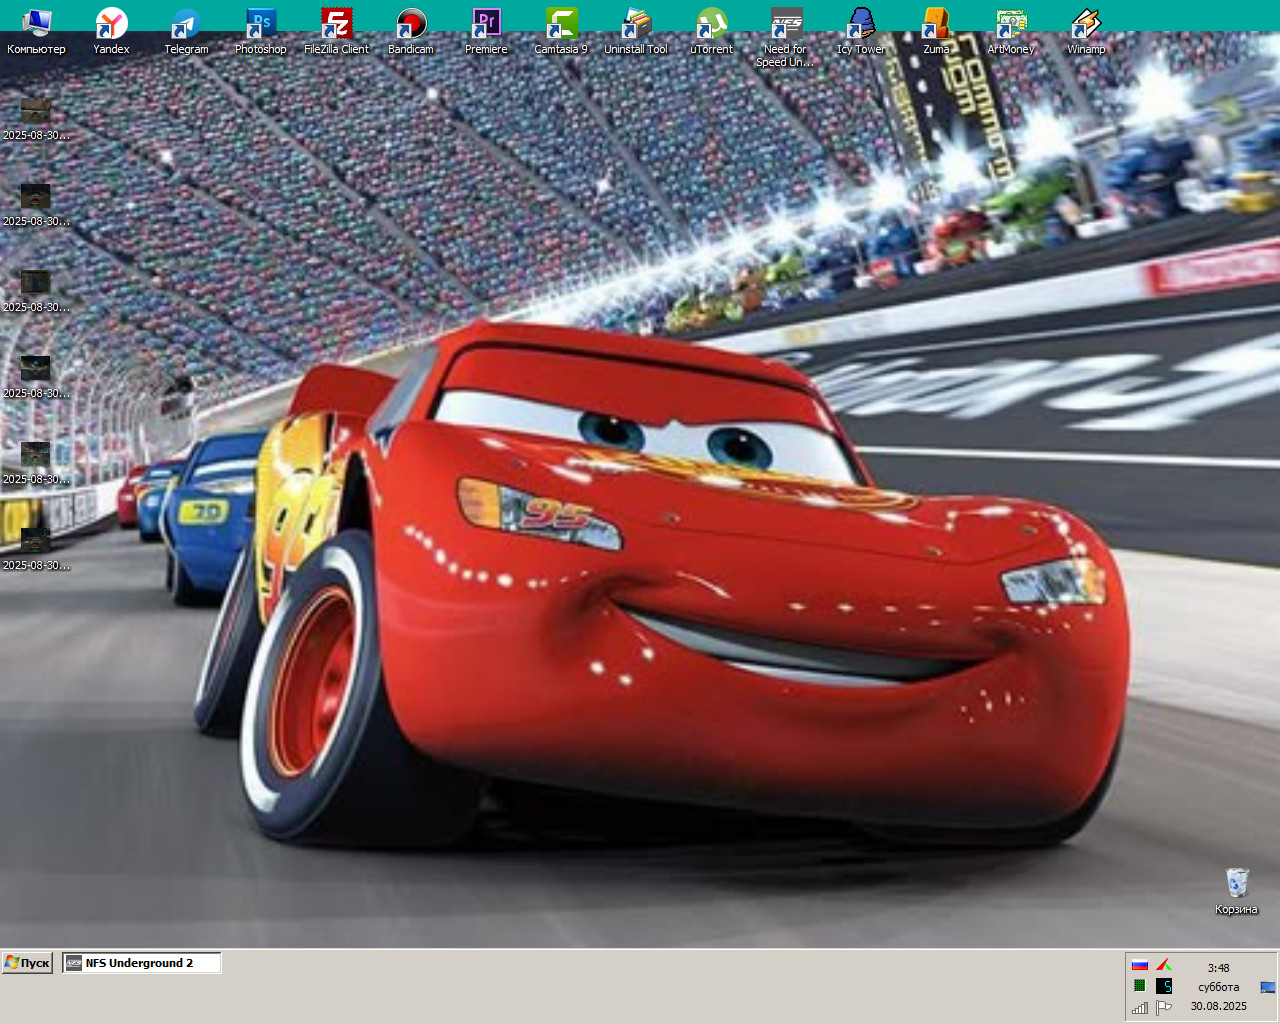Click the суббота weekday text
Screen dimensions: 1280x1024
coord(1218,987)
